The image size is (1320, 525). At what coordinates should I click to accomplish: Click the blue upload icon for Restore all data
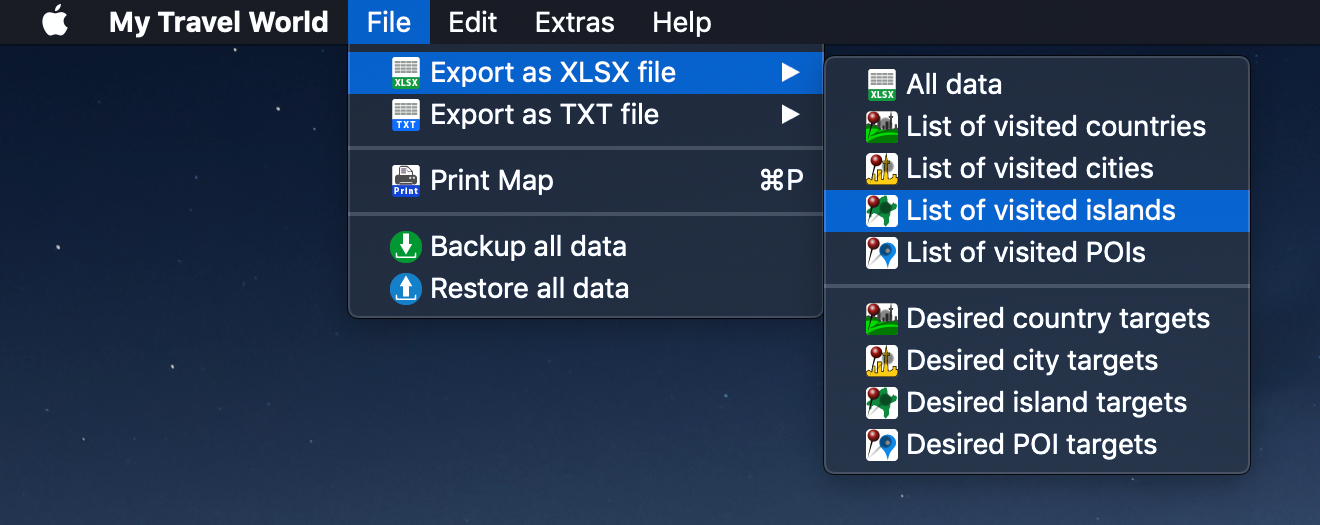(x=406, y=289)
